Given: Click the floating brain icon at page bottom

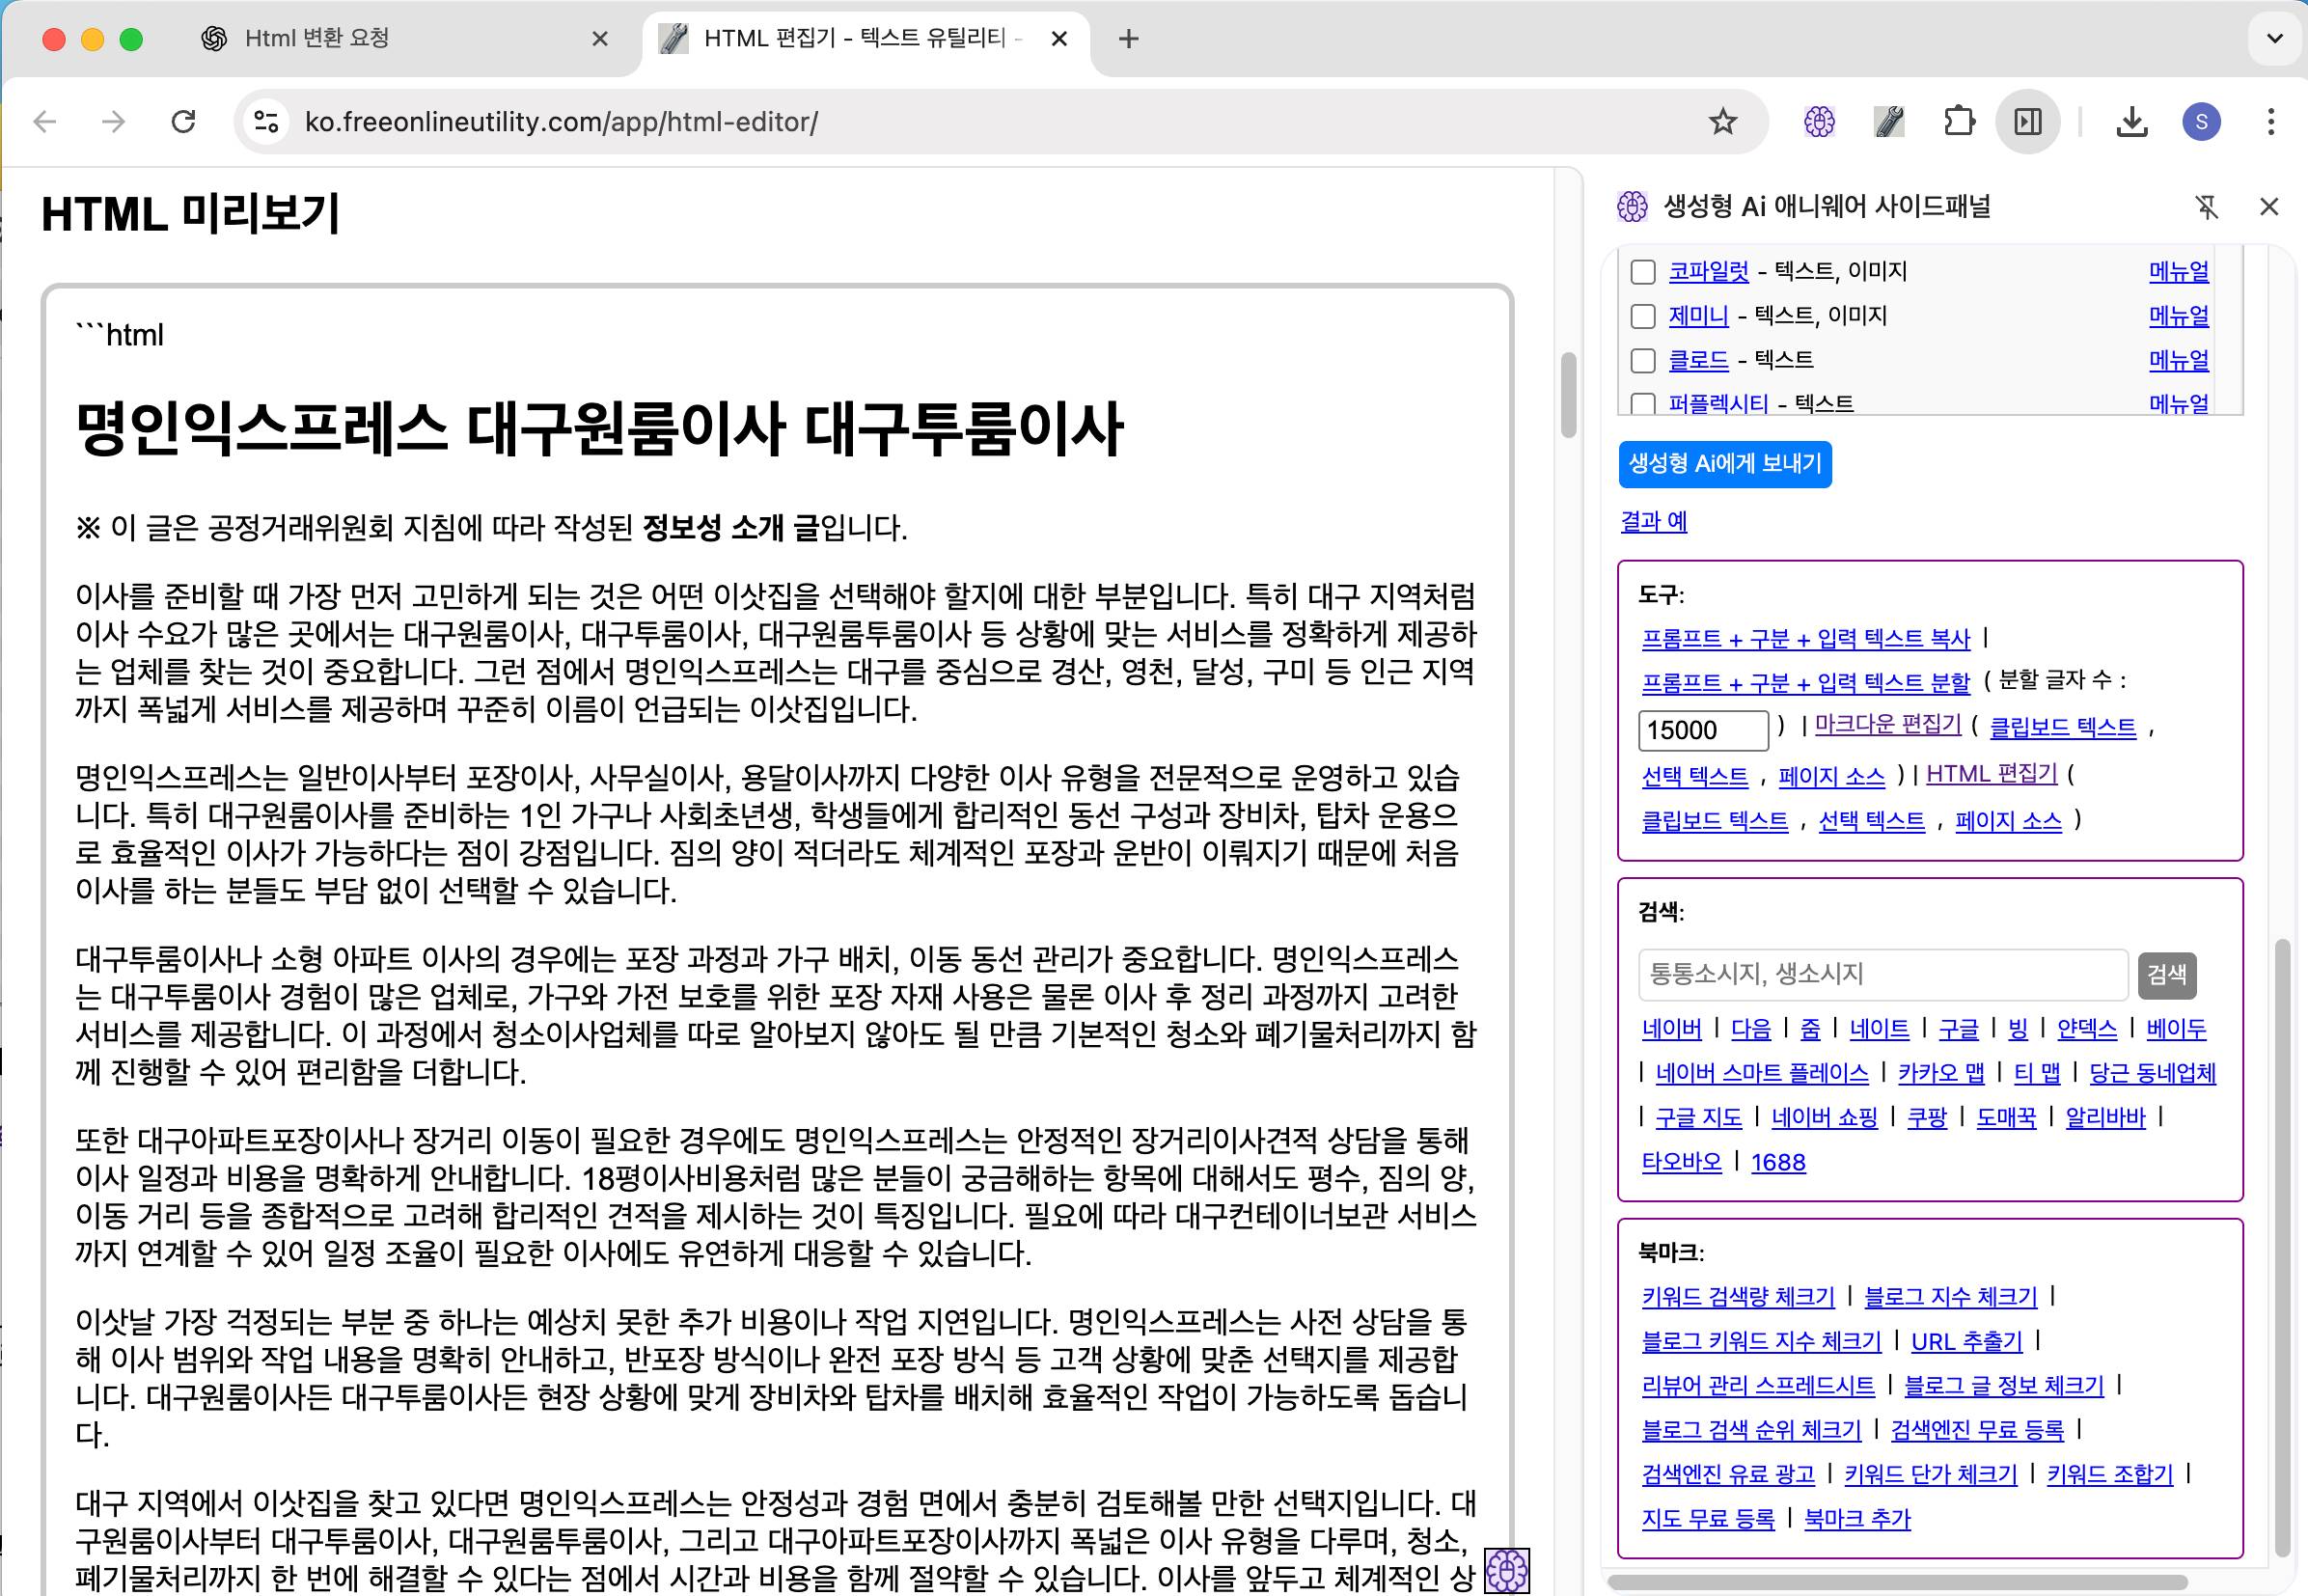Looking at the screenshot, I should (1506, 1570).
